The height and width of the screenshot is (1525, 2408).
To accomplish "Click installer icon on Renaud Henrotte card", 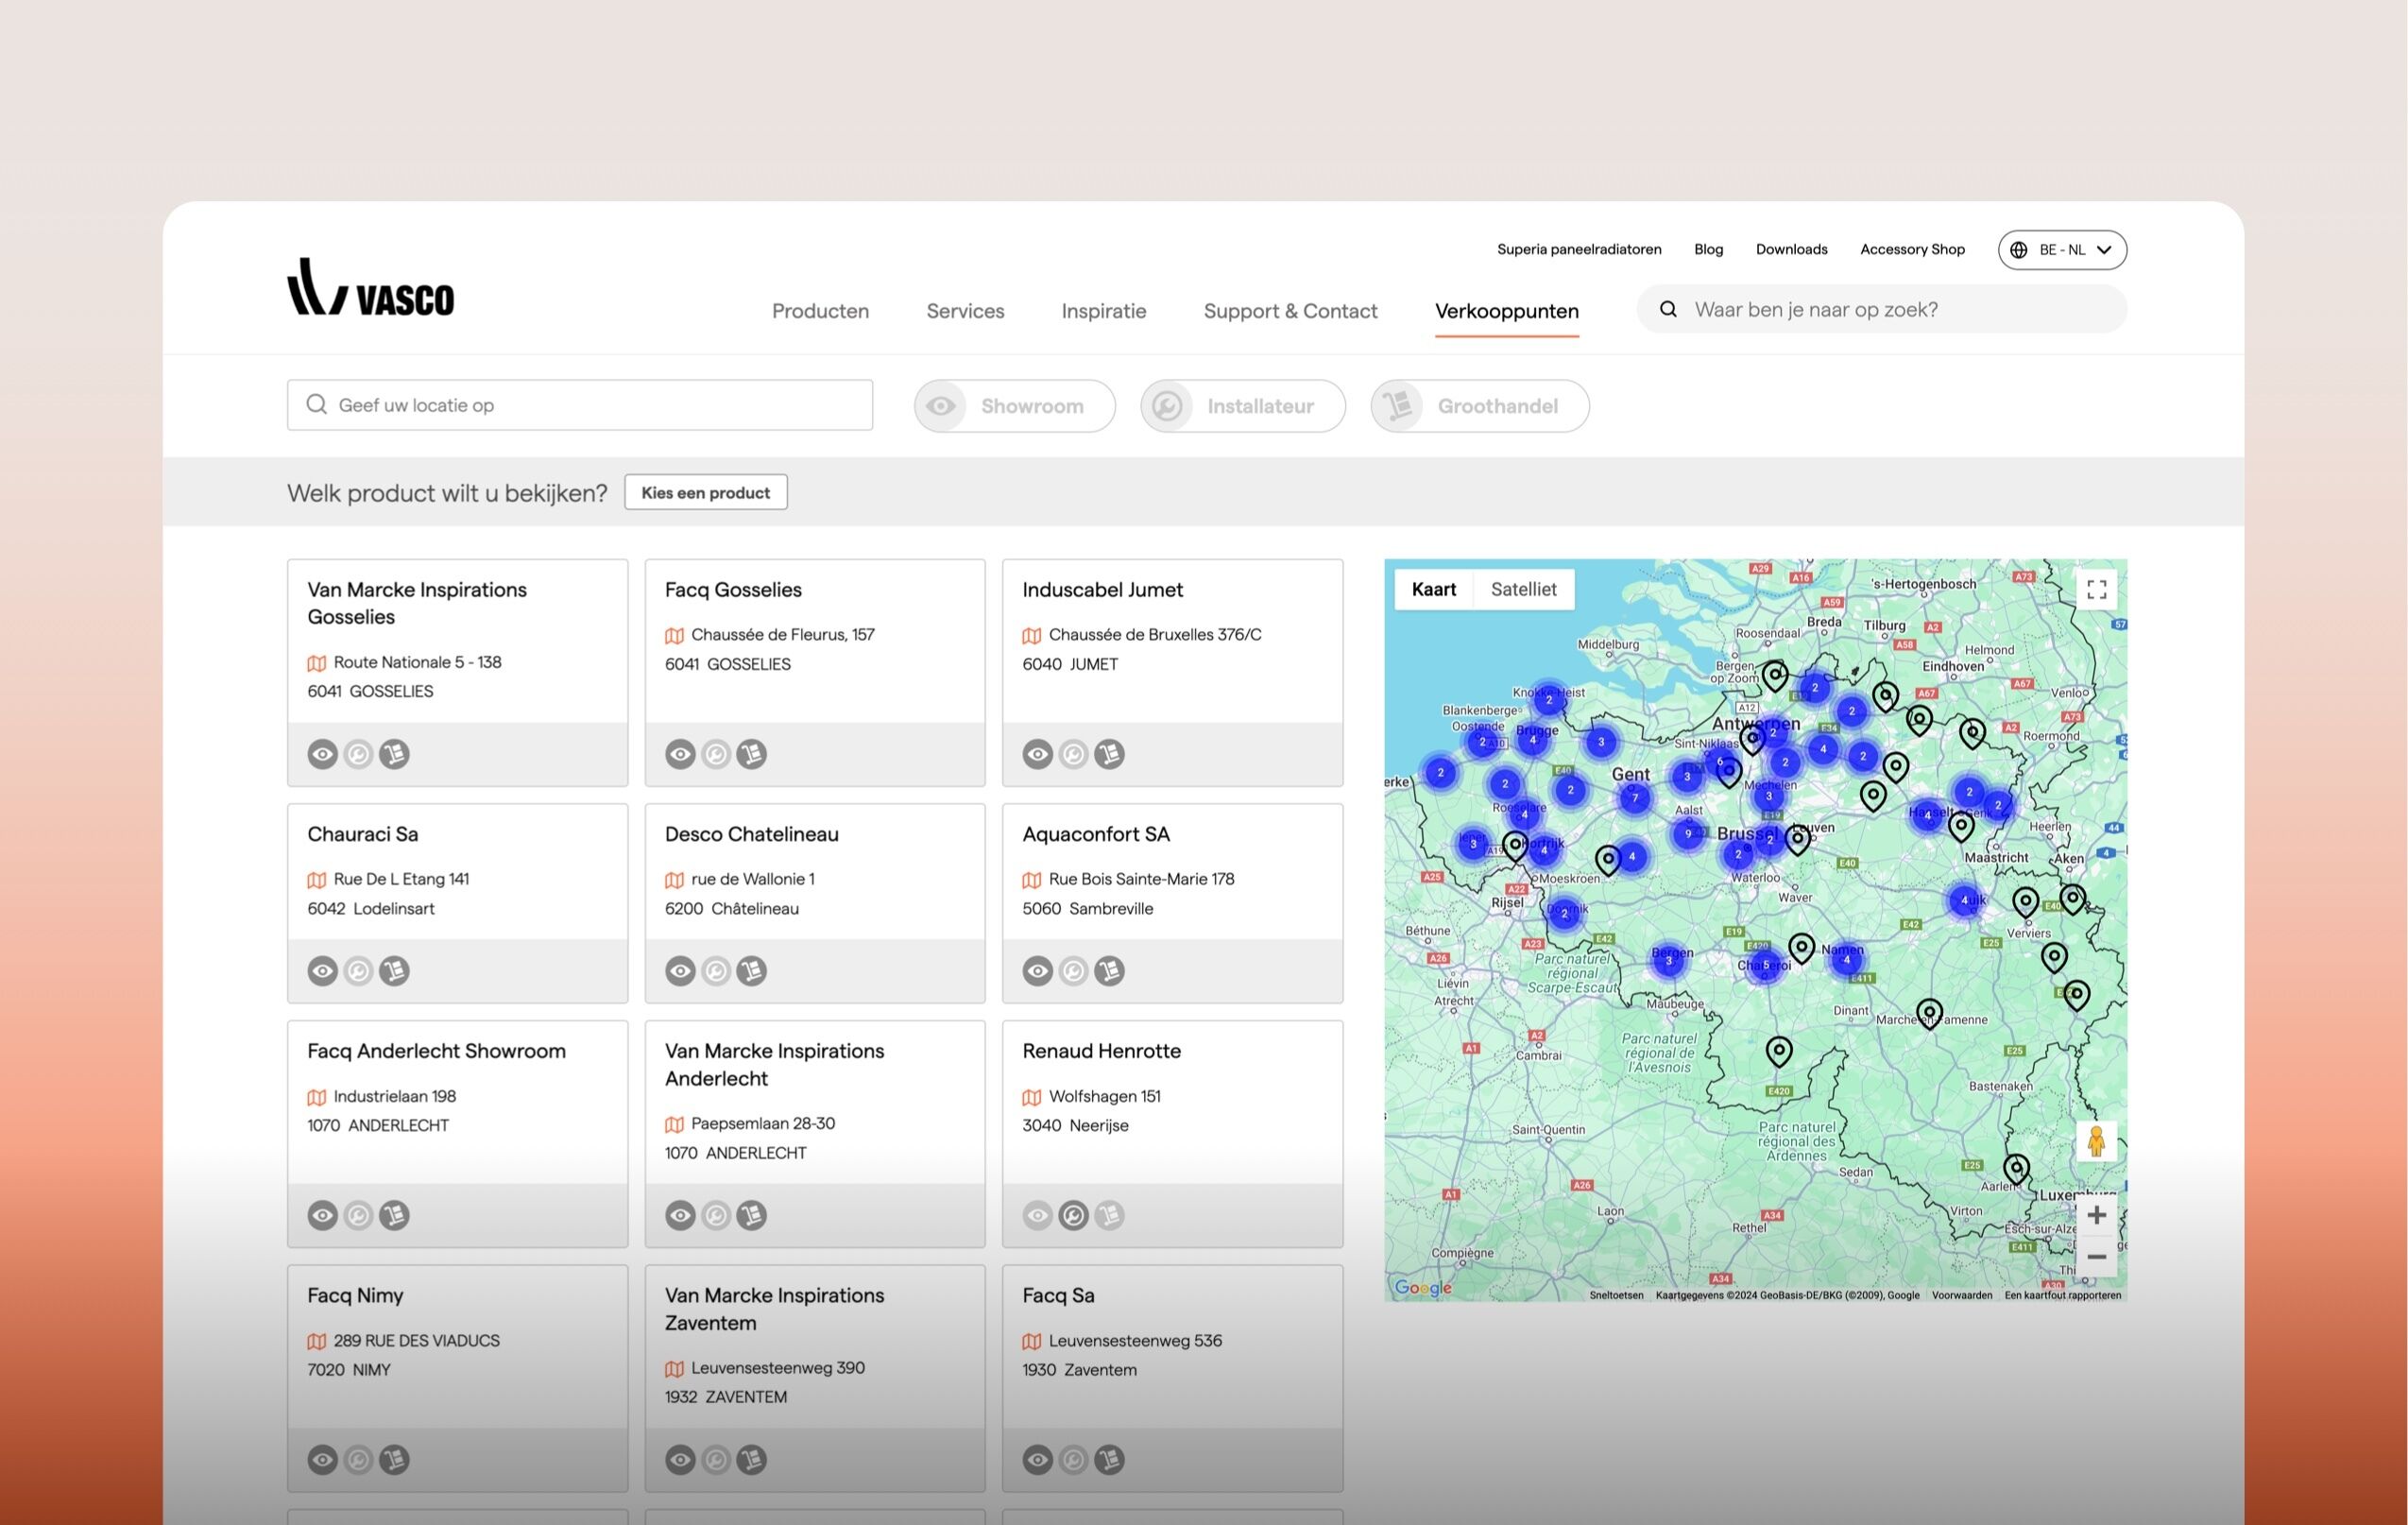I will [x=1073, y=1215].
